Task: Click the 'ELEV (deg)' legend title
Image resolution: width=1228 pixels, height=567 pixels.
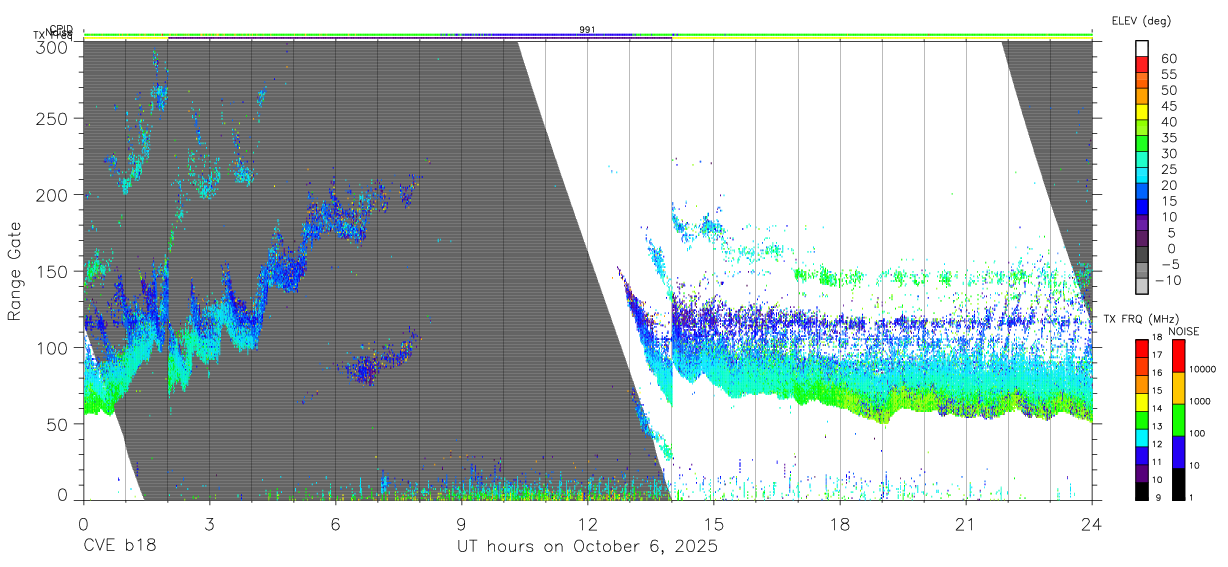Action: click(x=1141, y=21)
